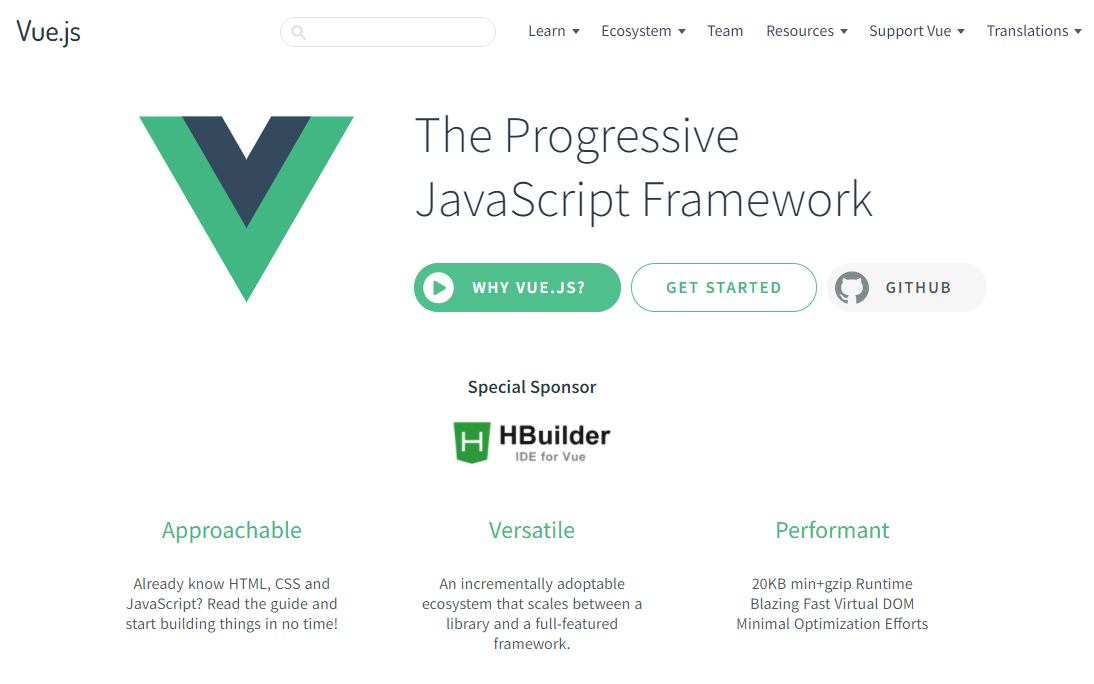Open the Resources dropdown arrow

844,31
